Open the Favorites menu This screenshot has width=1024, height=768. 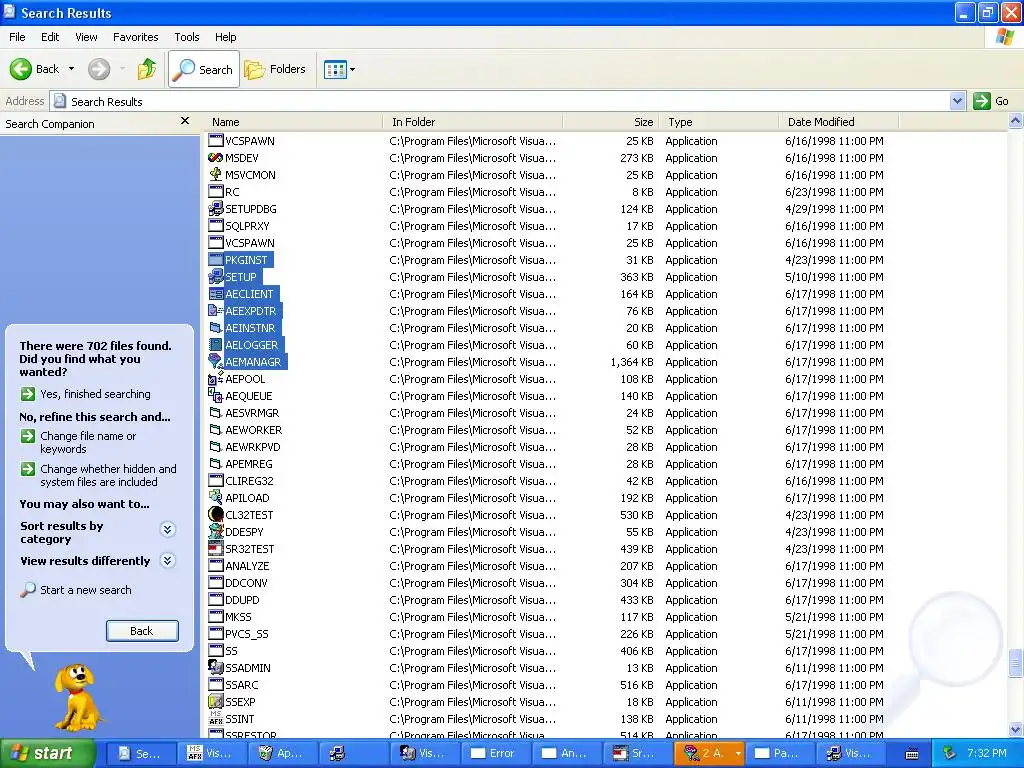[x=135, y=37]
